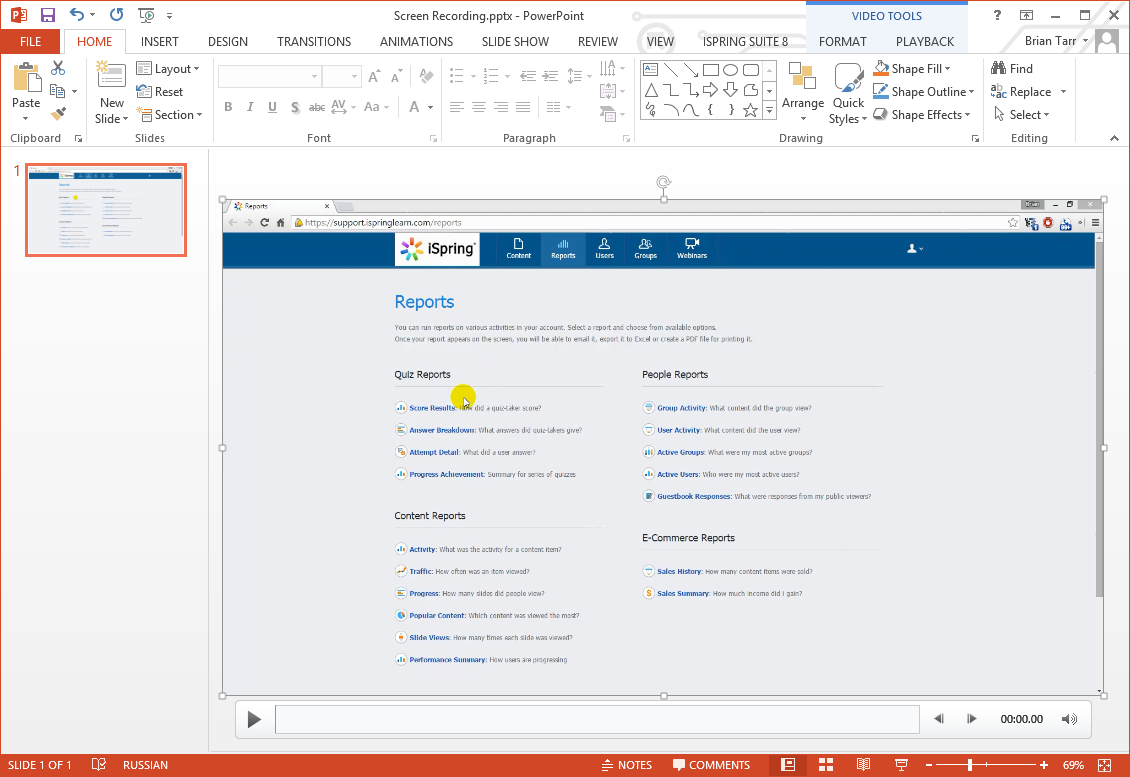The image size is (1130, 777).
Task: Center the text alignment
Action: point(479,107)
